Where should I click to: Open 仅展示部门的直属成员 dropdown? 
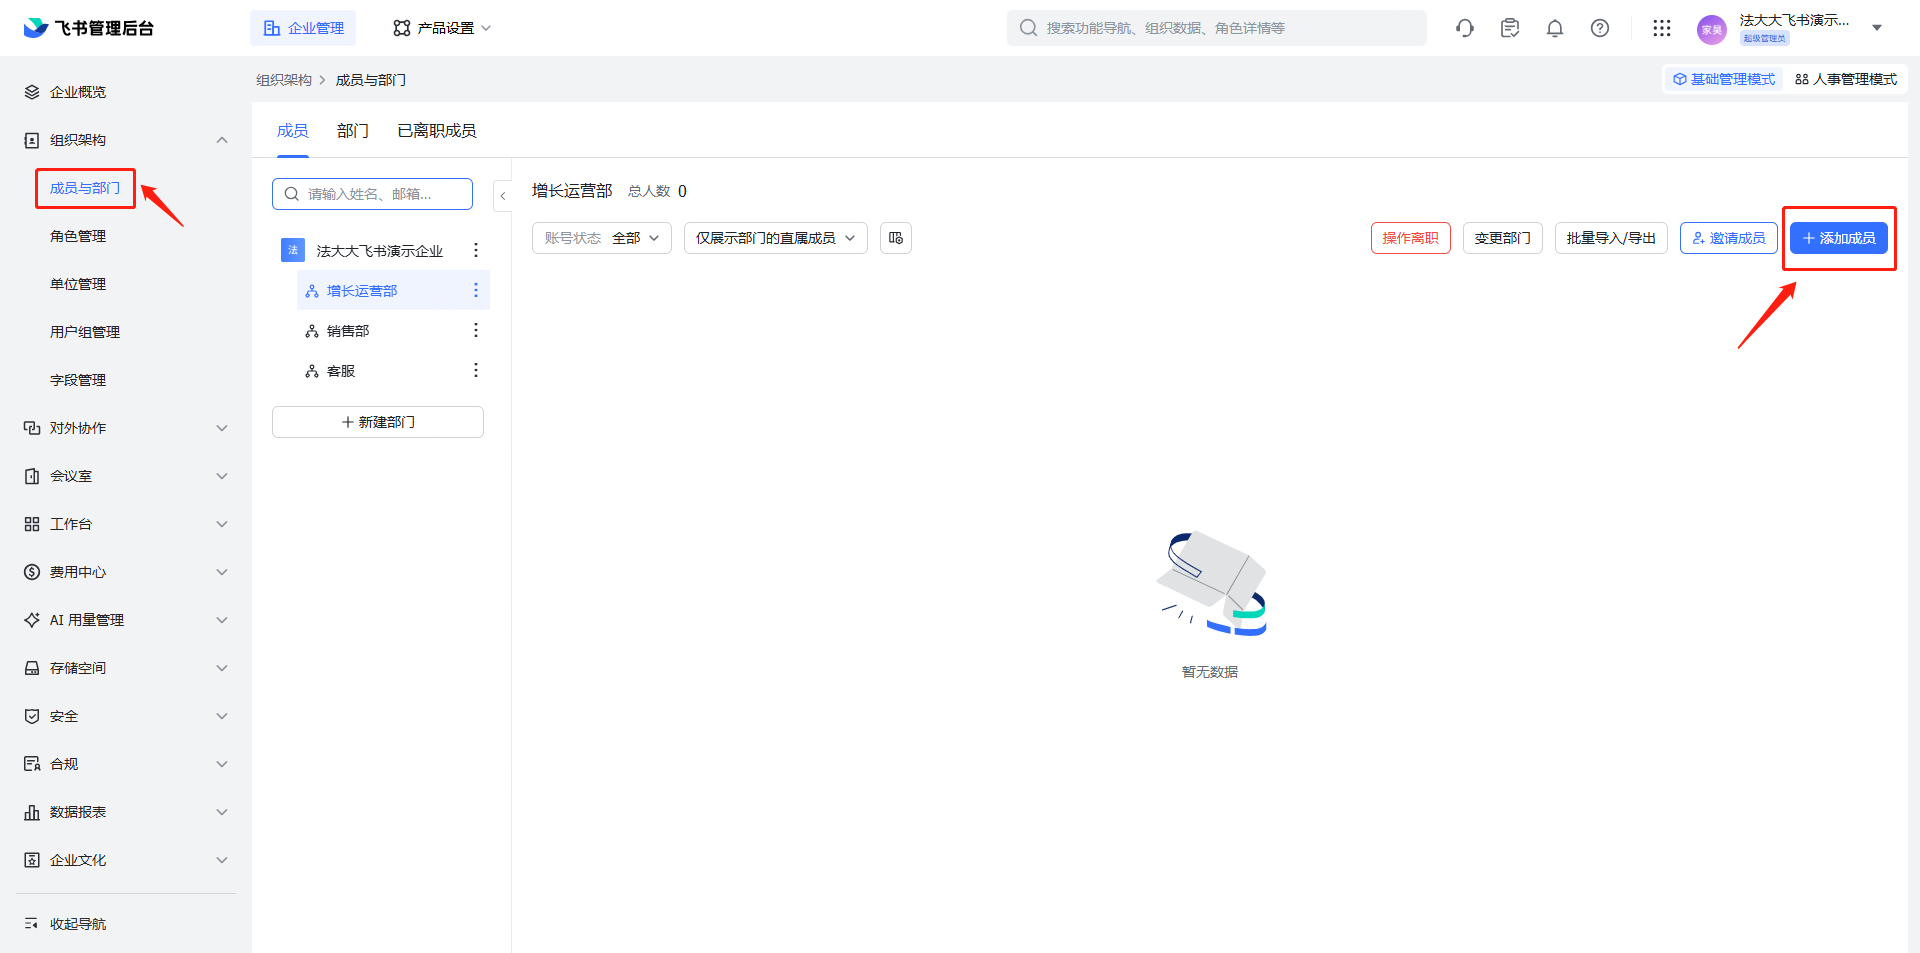pyautogui.click(x=775, y=238)
